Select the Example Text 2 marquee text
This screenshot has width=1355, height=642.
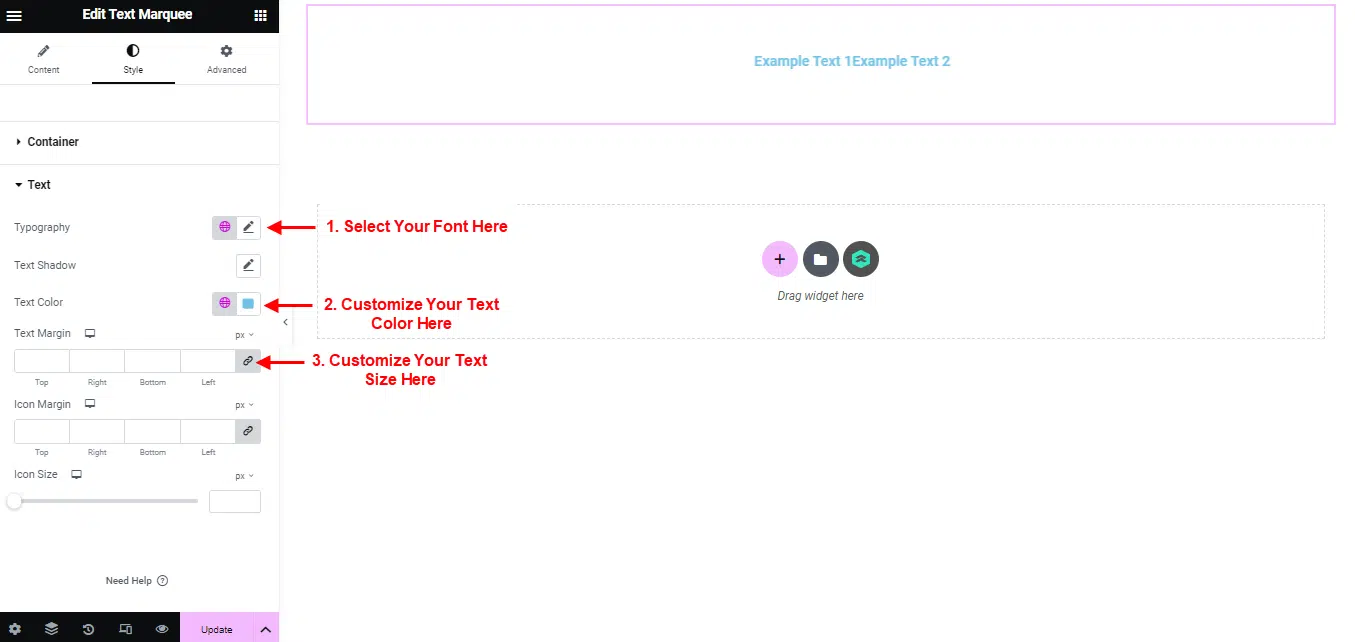coord(901,61)
